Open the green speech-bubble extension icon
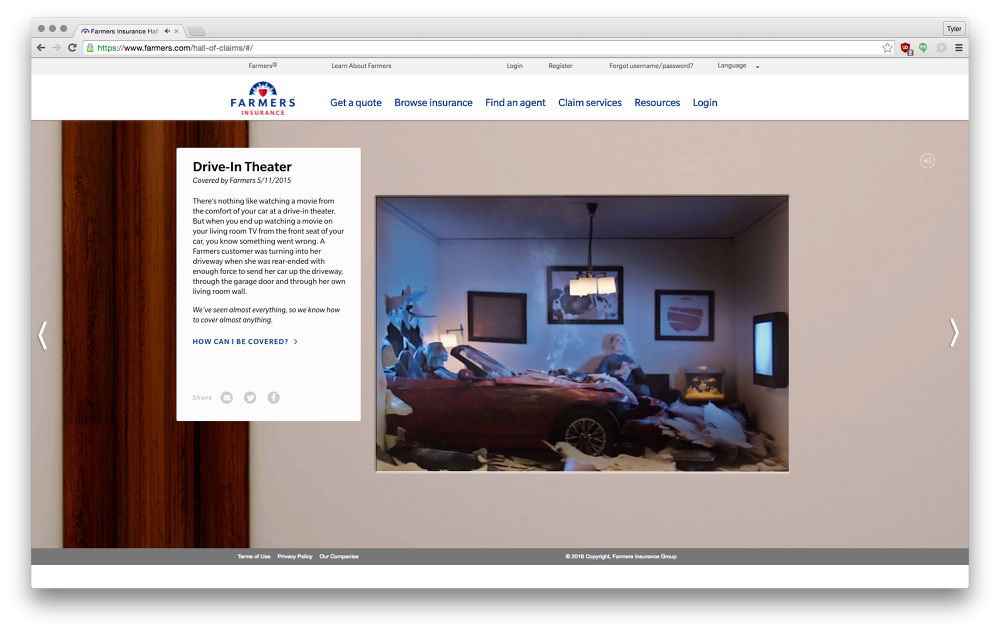The image size is (1000, 633). click(x=922, y=46)
